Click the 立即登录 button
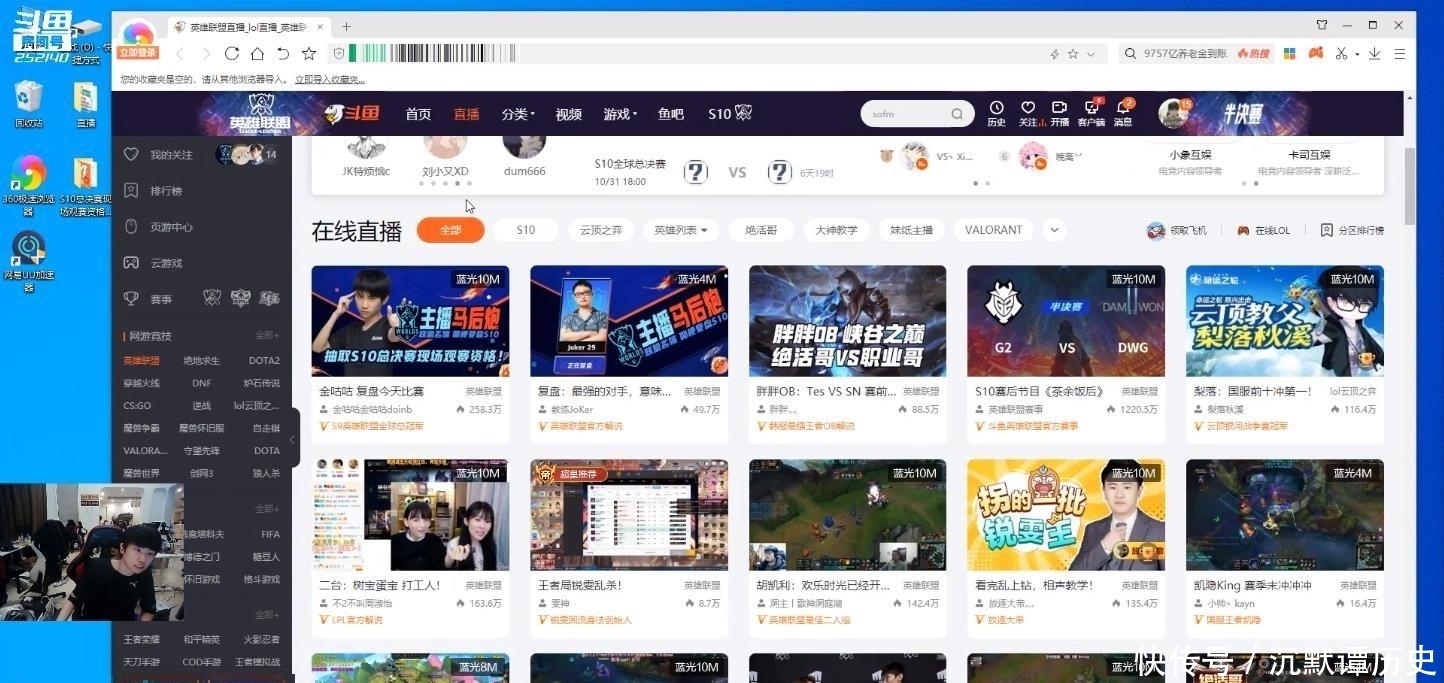The image size is (1444, 683). click(x=138, y=52)
